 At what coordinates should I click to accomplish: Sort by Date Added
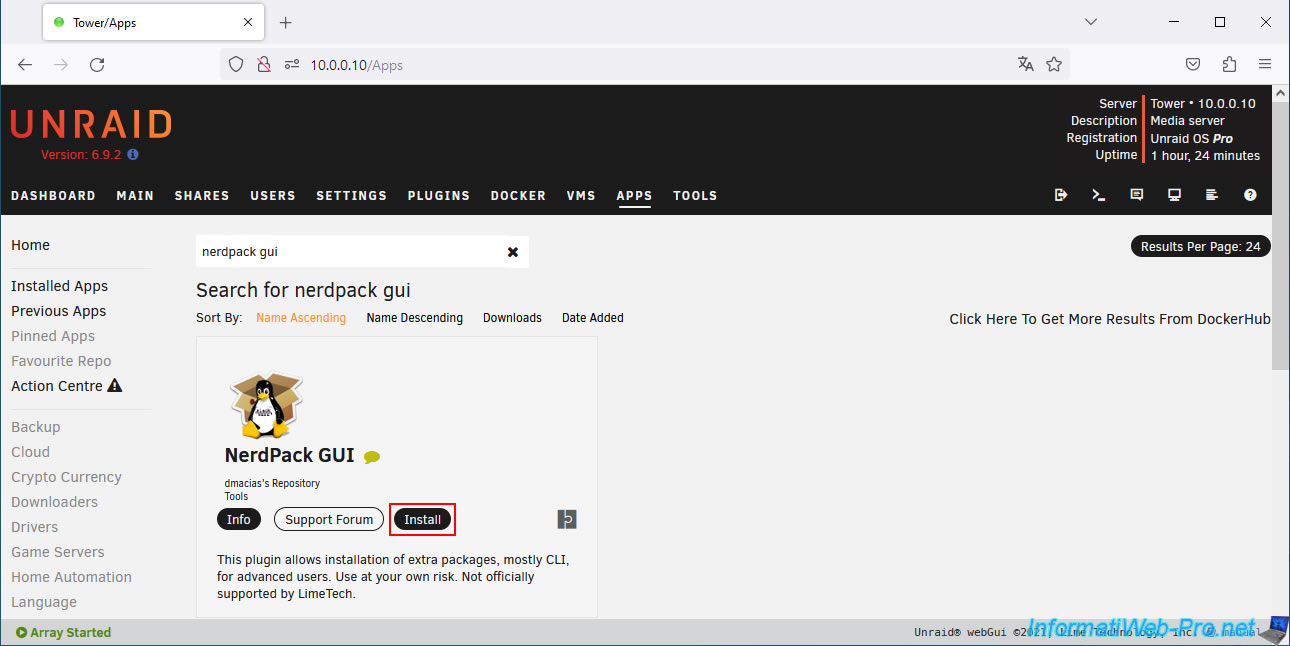pos(593,318)
